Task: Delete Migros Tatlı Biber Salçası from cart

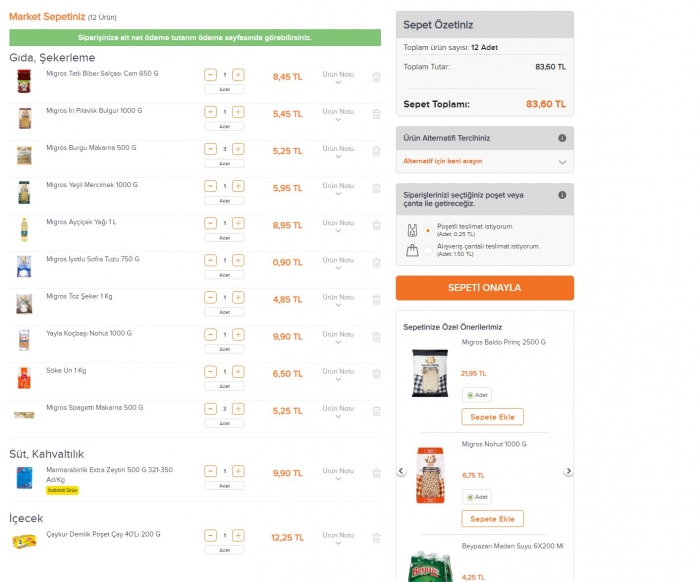Action: pos(376,77)
